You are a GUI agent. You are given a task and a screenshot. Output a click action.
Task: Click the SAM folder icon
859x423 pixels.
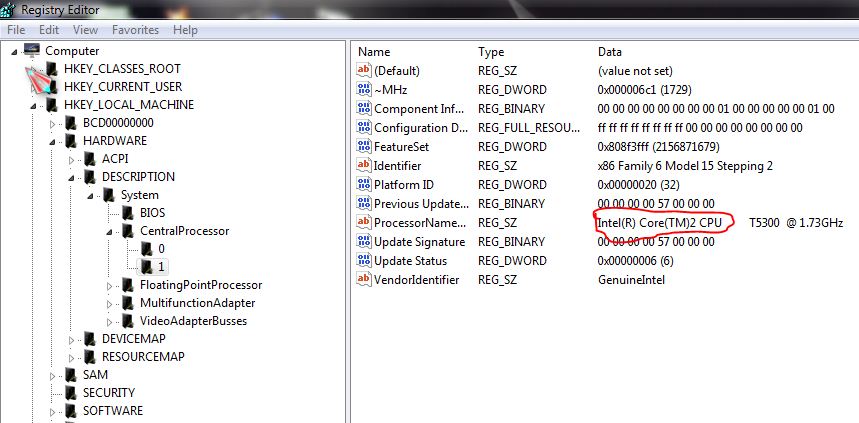pyautogui.click(x=70, y=375)
